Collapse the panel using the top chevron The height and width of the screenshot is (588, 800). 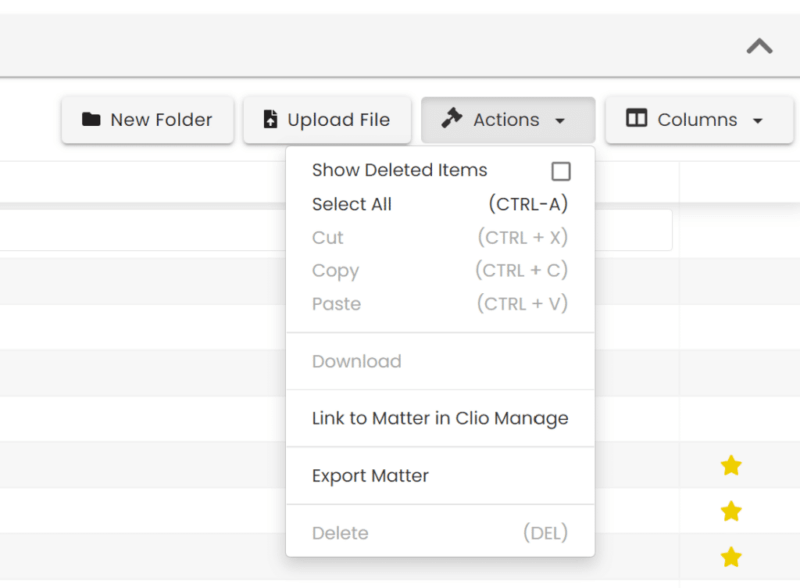pyautogui.click(x=759, y=46)
